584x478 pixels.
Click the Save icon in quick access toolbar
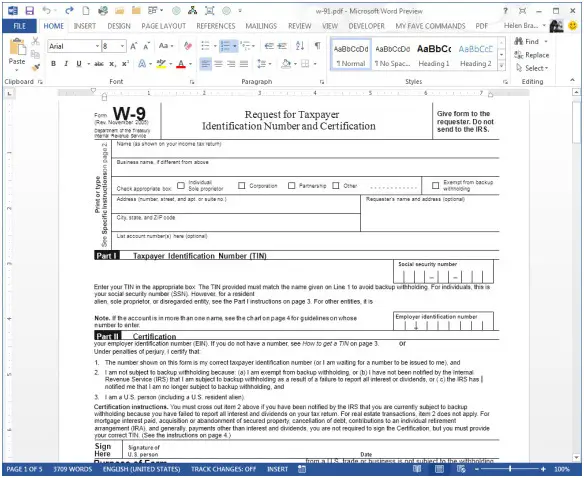[30, 11]
